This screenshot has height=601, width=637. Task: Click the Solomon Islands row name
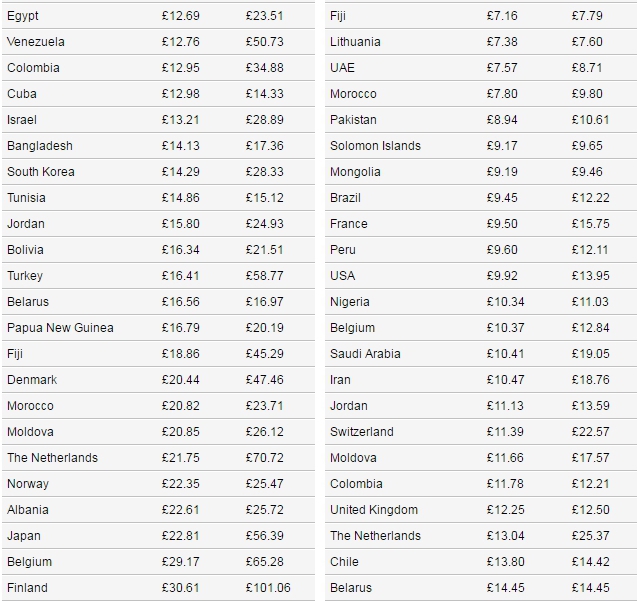pyautogui.click(x=375, y=146)
